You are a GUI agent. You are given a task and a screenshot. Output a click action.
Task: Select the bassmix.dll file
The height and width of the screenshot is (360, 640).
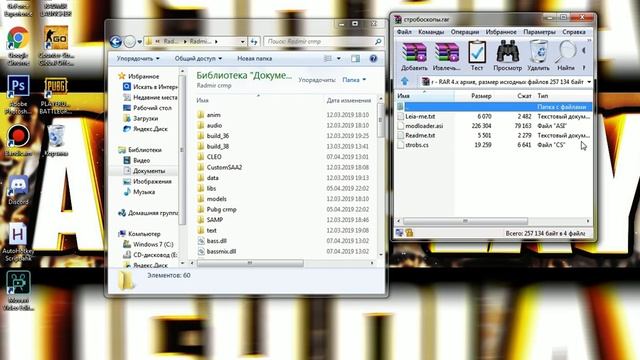click(x=221, y=251)
